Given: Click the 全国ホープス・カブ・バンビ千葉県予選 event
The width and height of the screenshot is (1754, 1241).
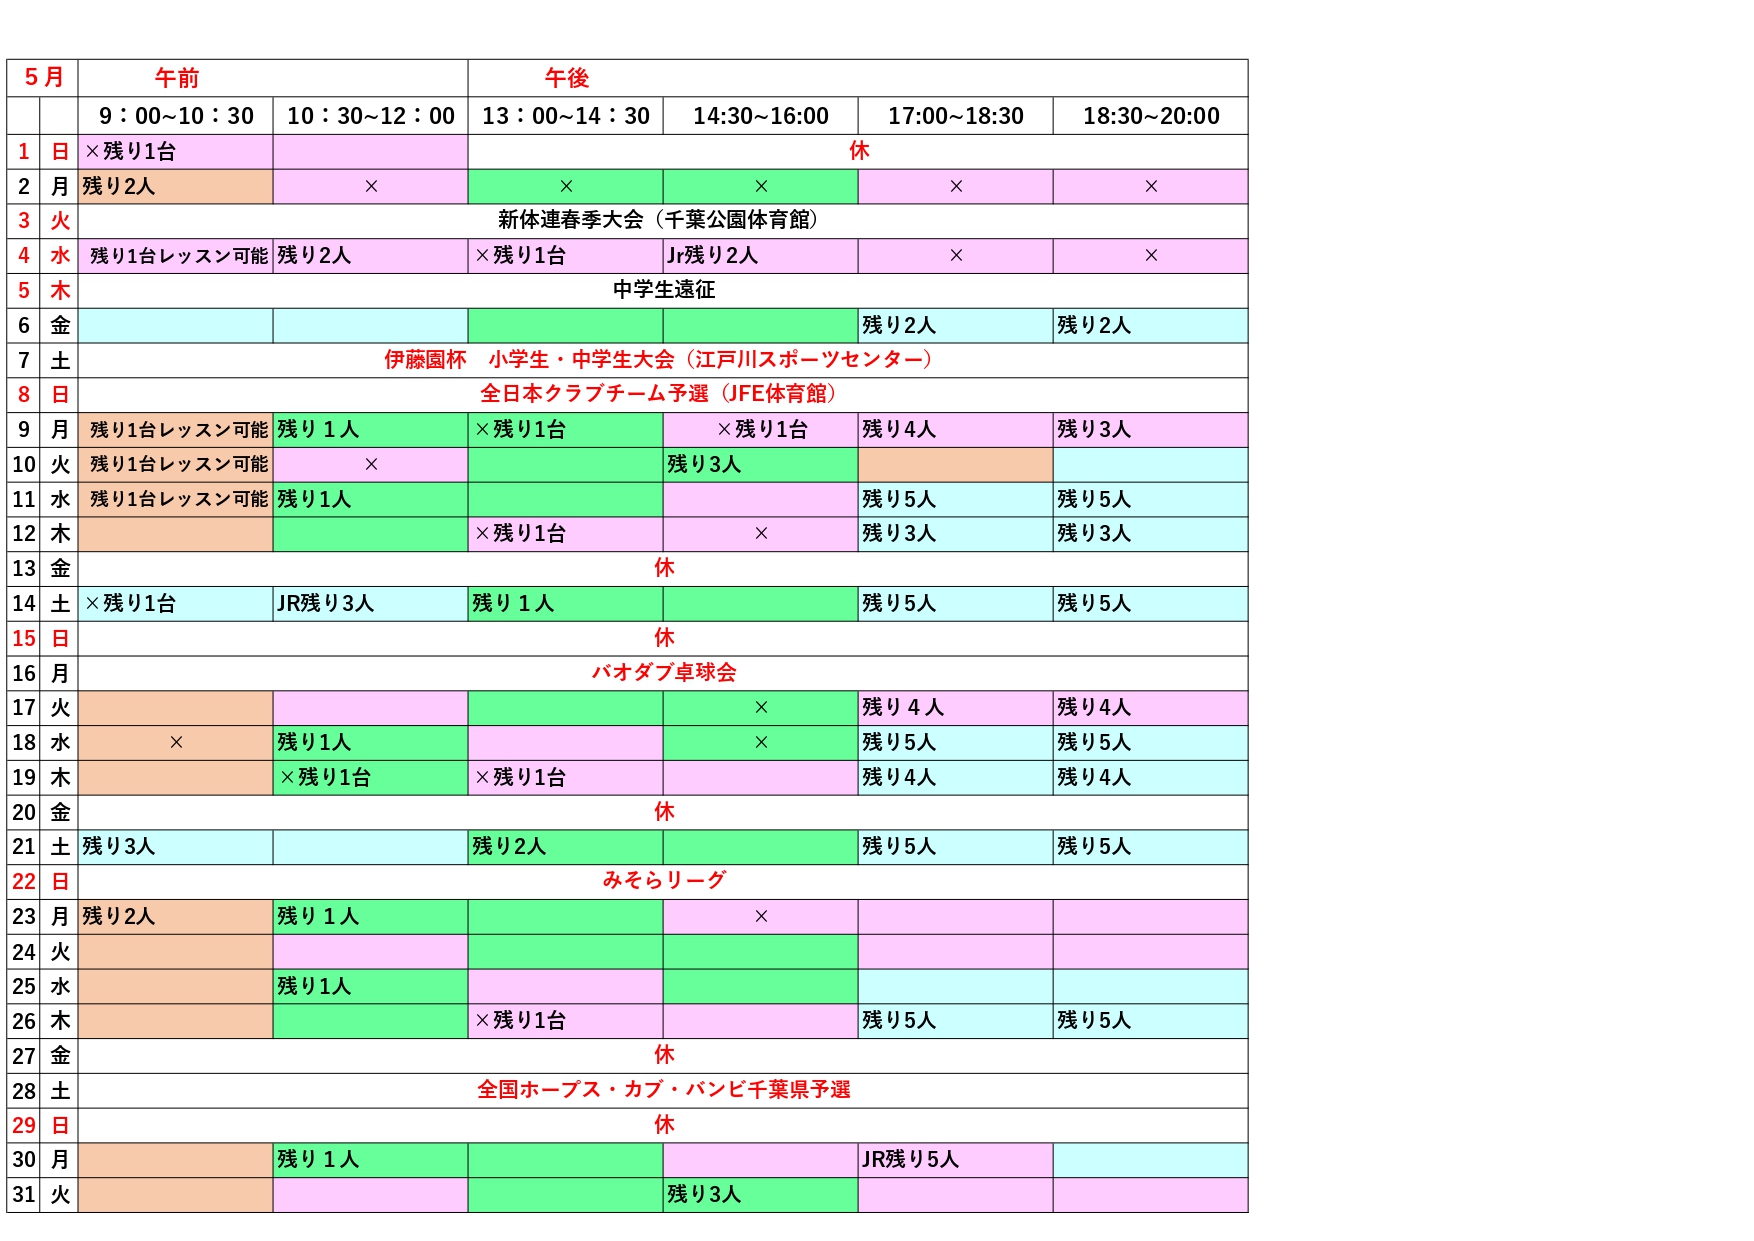Looking at the screenshot, I should pyautogui.click(x=663, y=1090).
